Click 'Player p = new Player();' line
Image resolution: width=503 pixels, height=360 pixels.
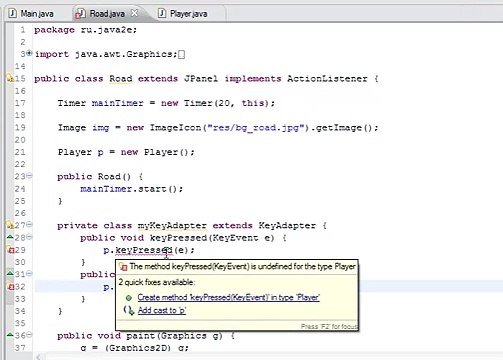126,152
